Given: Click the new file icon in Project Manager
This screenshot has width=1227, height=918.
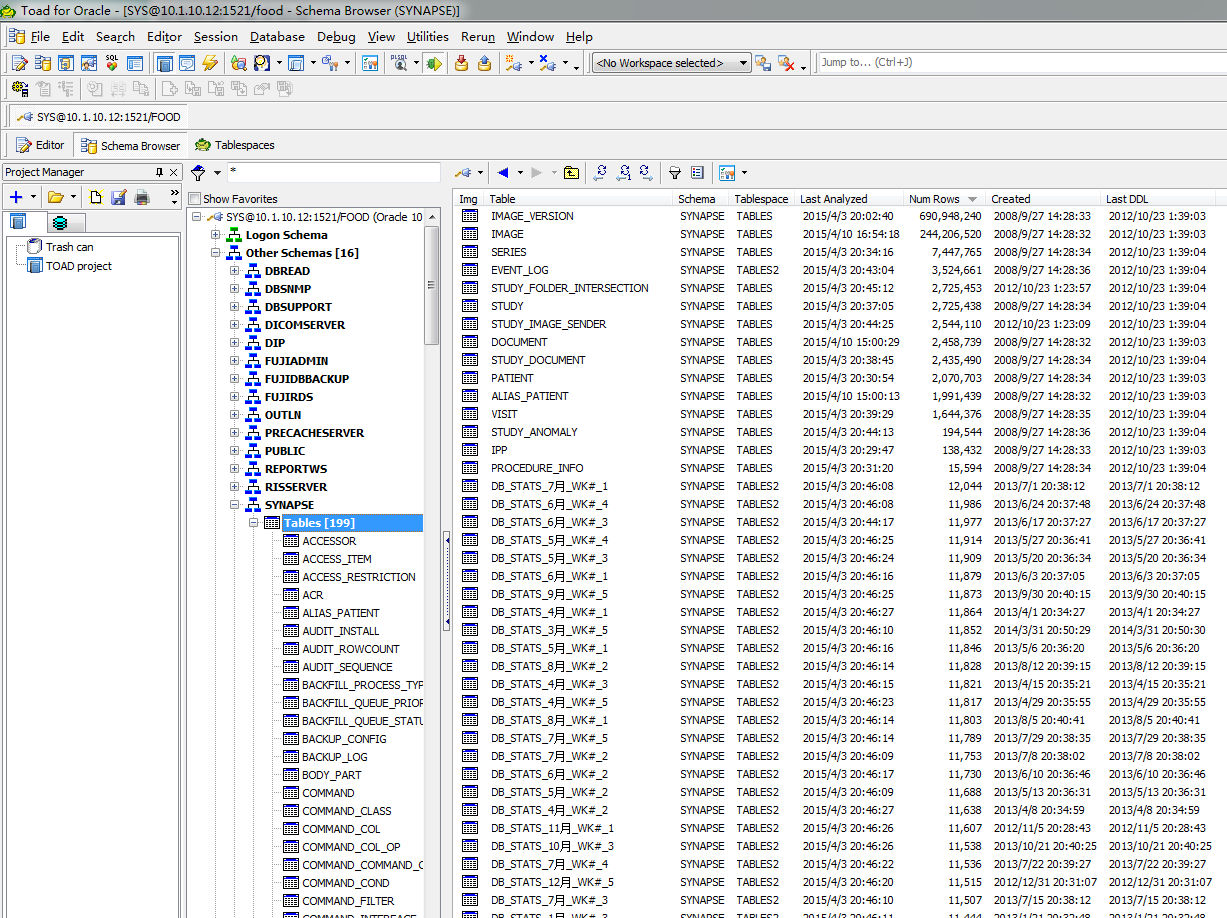Looking at the screenshot, I should (96, 197).
